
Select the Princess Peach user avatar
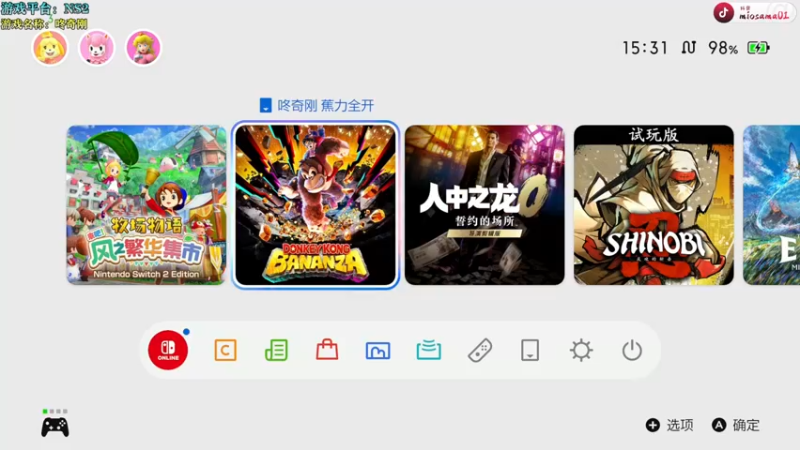pos(143,47)
